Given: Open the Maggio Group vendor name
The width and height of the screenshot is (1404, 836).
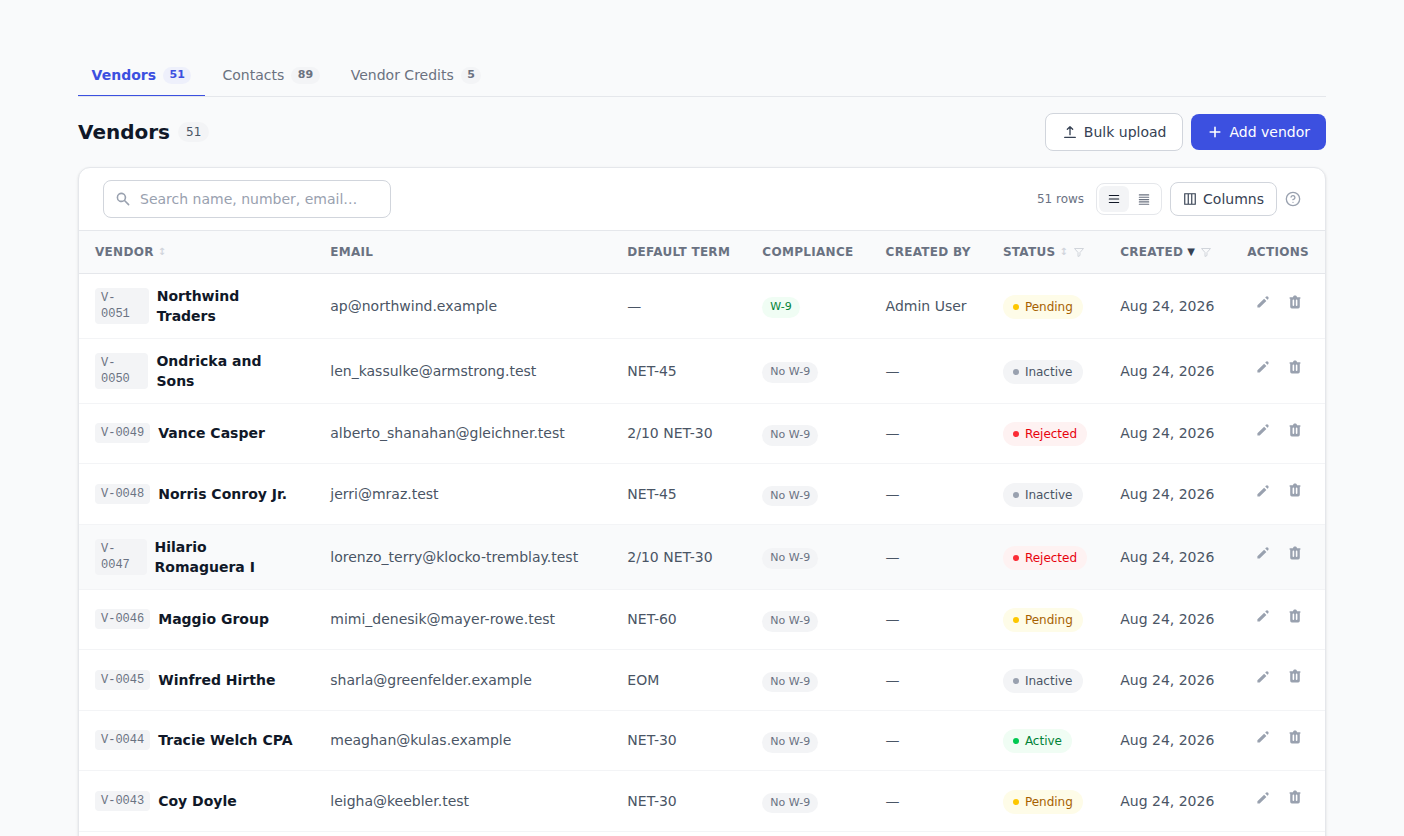Looking at the screenshot, I should (214, 619).
